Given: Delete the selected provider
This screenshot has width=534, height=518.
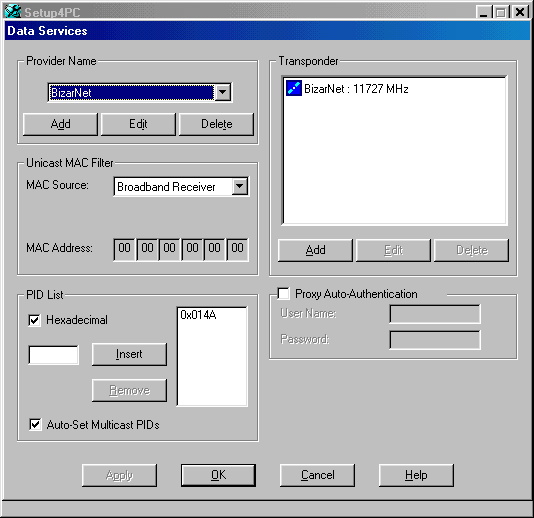Looking at the screenshot, I should pyautogui.click(x=217, y=124).
